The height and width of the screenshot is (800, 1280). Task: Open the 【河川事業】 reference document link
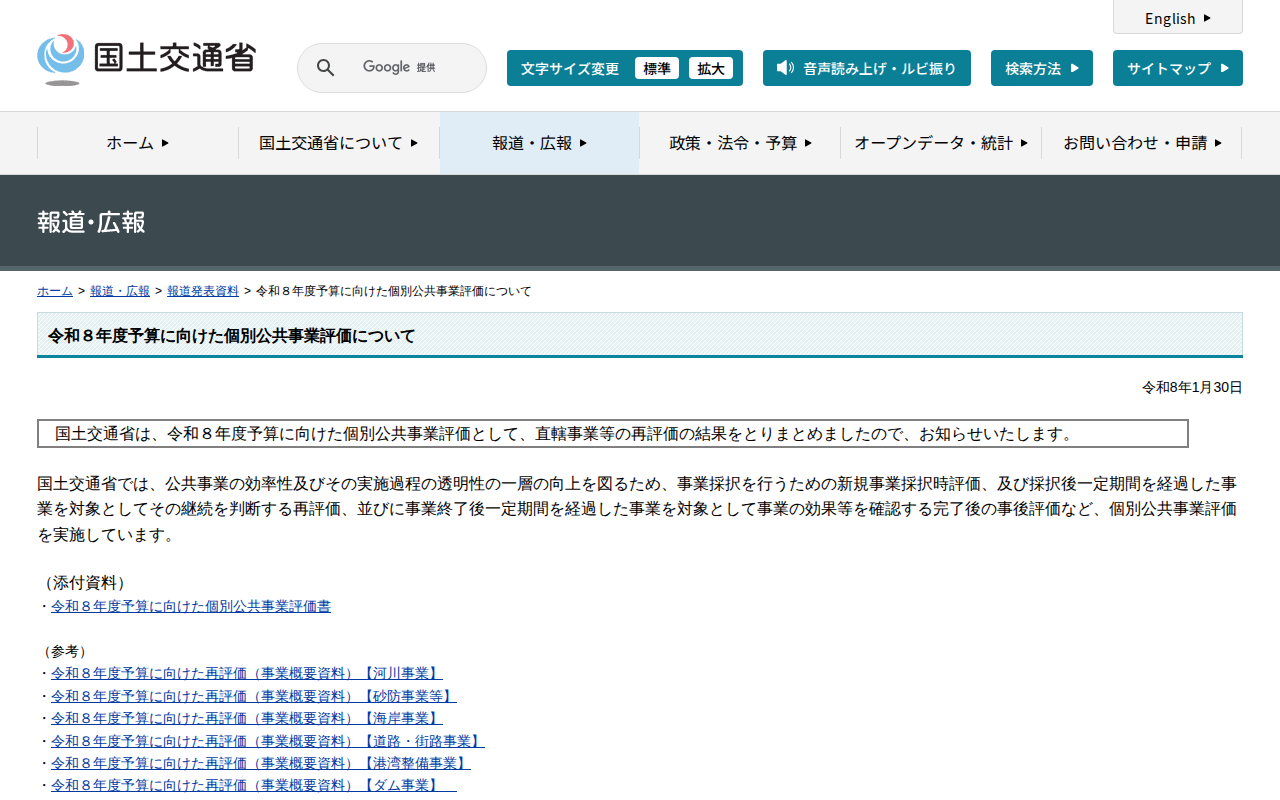coord(246,673)
